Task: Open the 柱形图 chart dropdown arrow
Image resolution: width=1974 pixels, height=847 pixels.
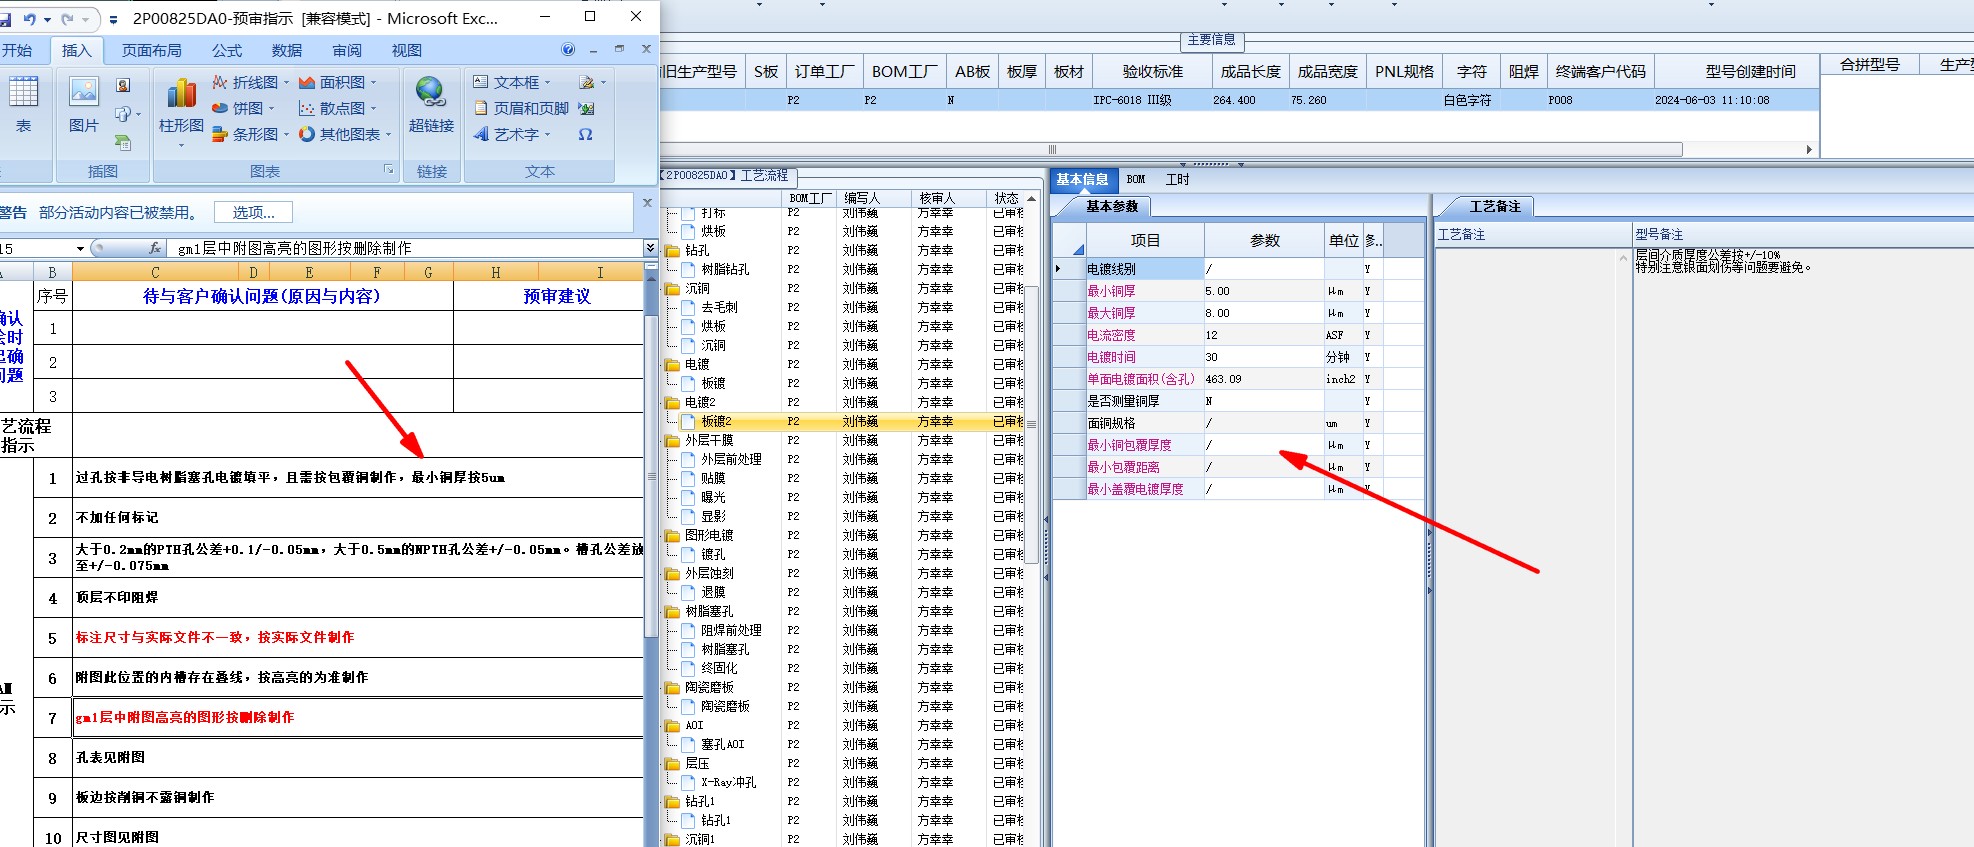Action: (x=181, y=145)
